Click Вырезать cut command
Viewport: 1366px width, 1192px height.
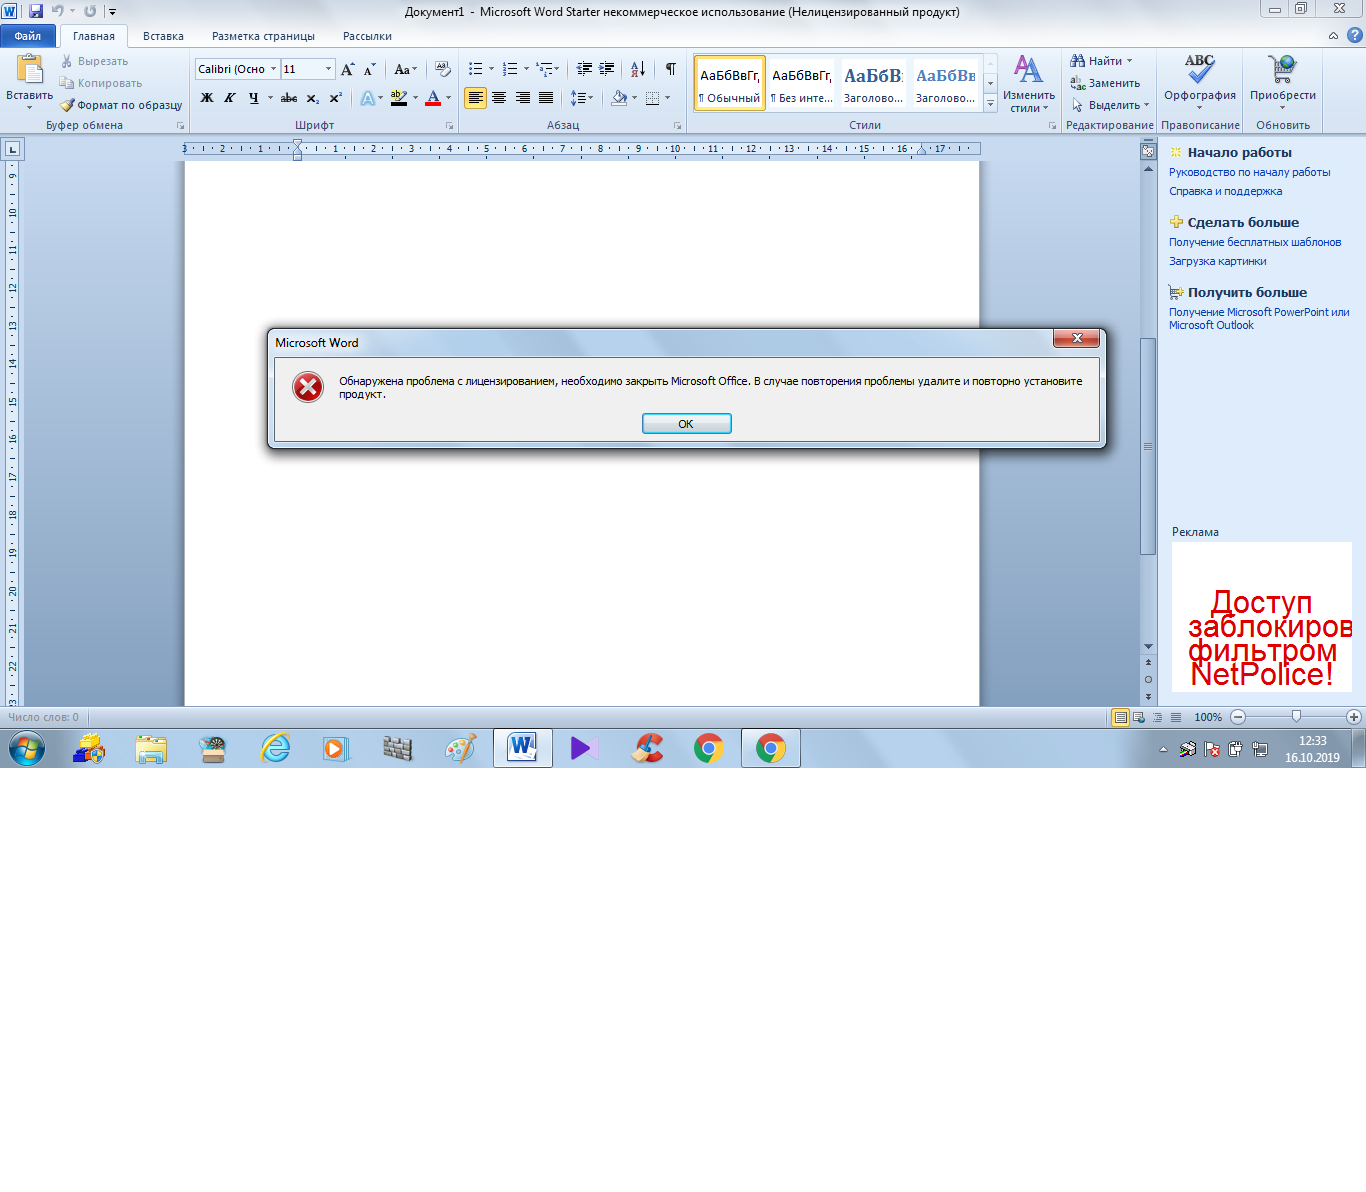click(x=94, y=61)
